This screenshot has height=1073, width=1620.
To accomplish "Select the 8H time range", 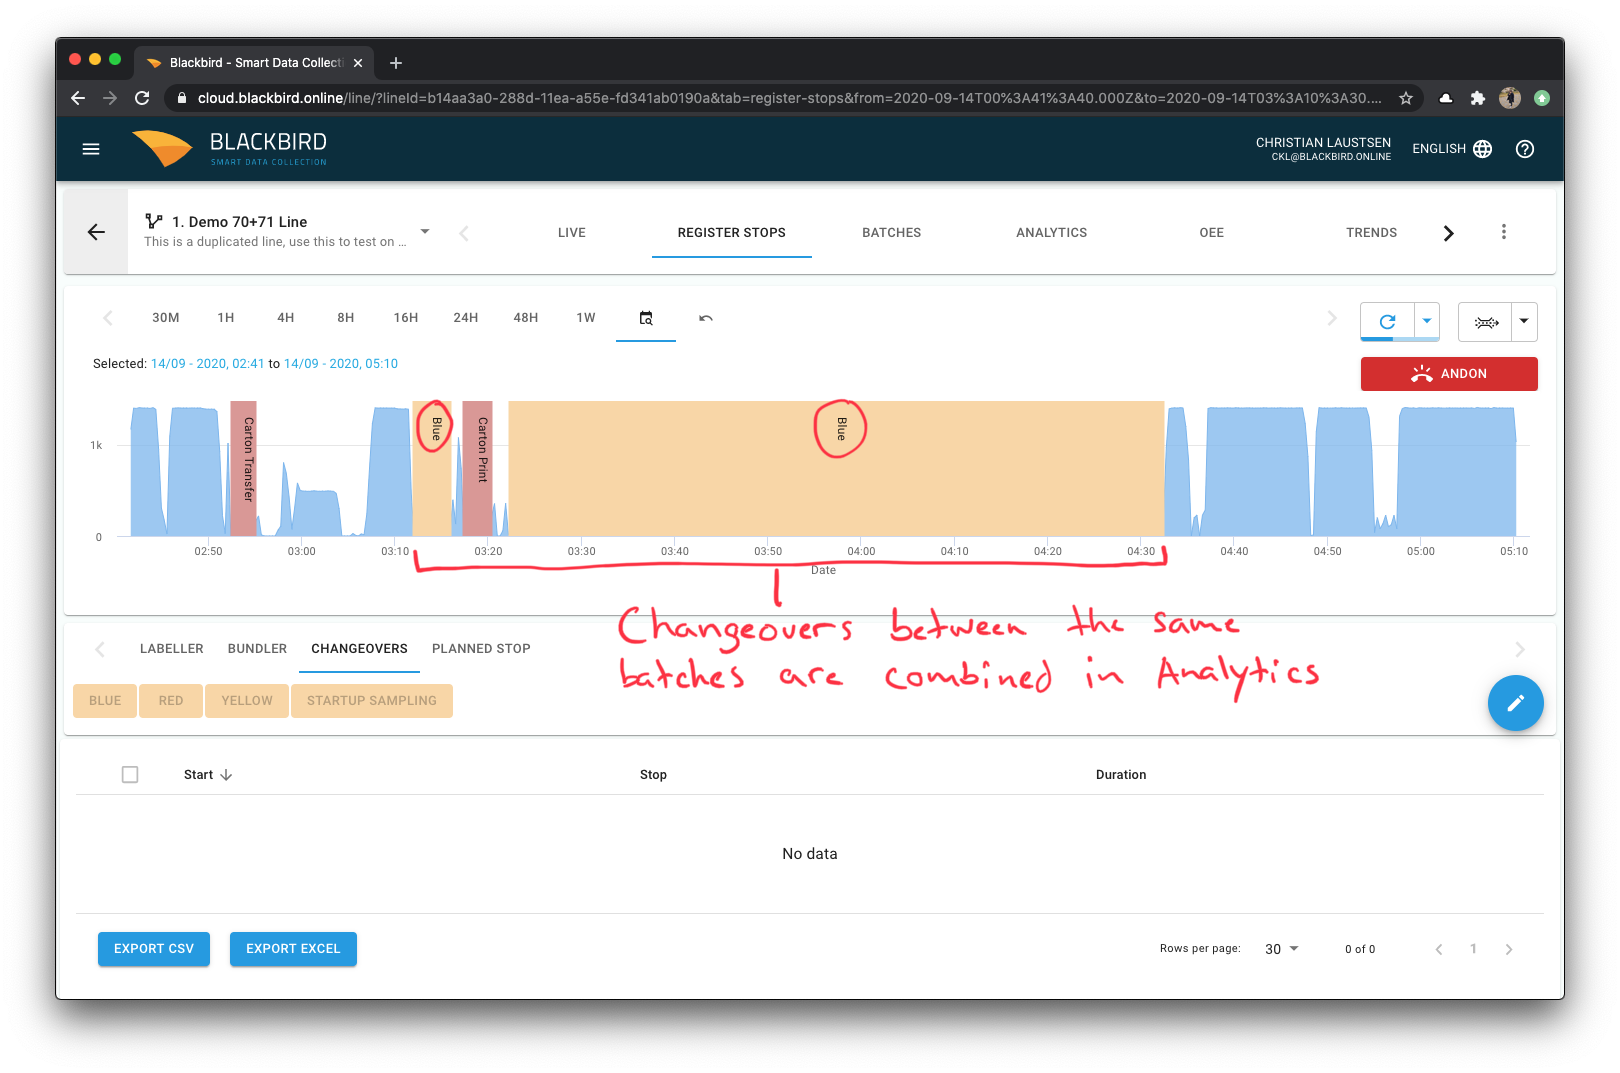I will (x=346, y=318).
